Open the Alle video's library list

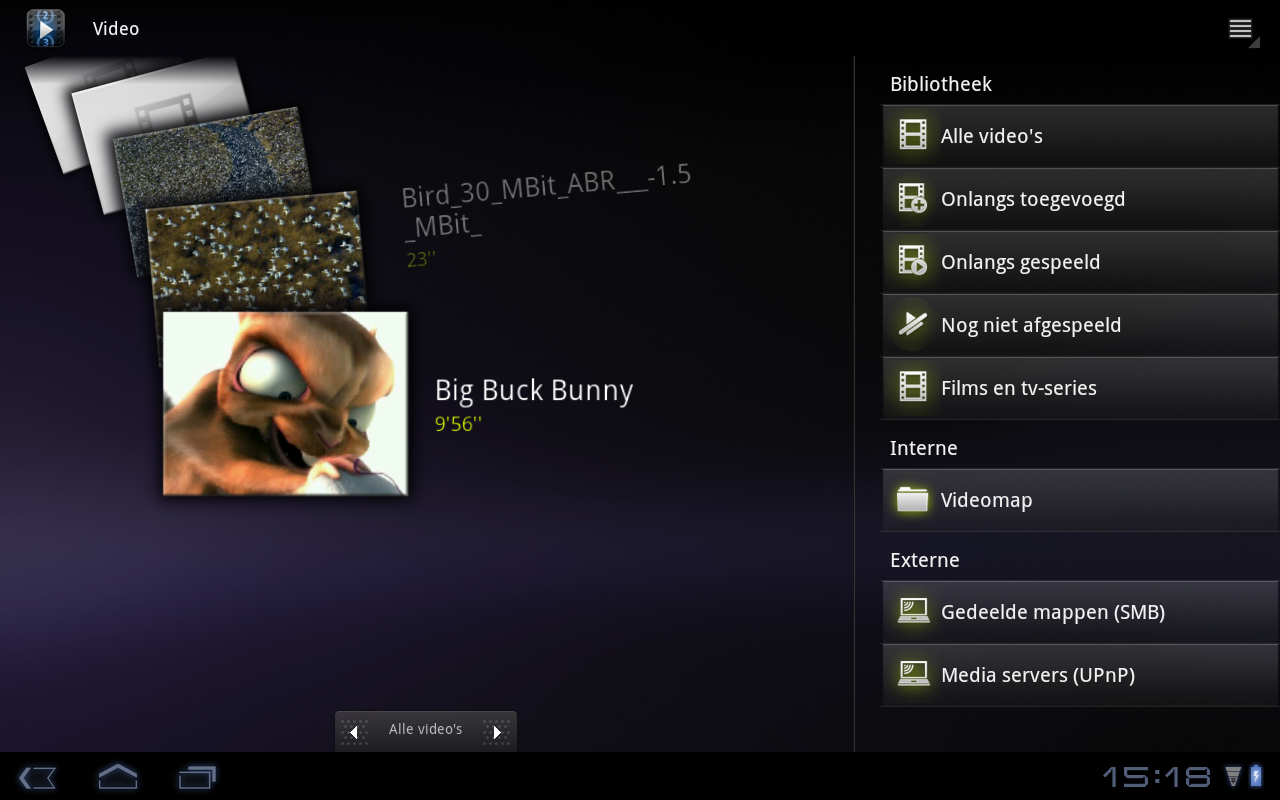[x=1080, y=136]
